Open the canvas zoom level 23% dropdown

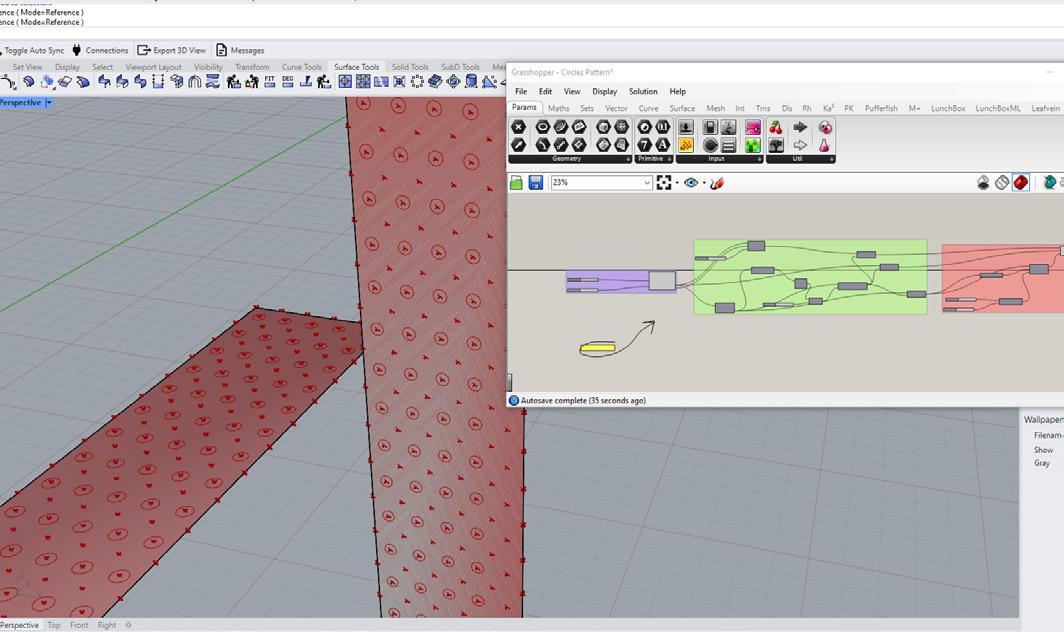(647, 183)
